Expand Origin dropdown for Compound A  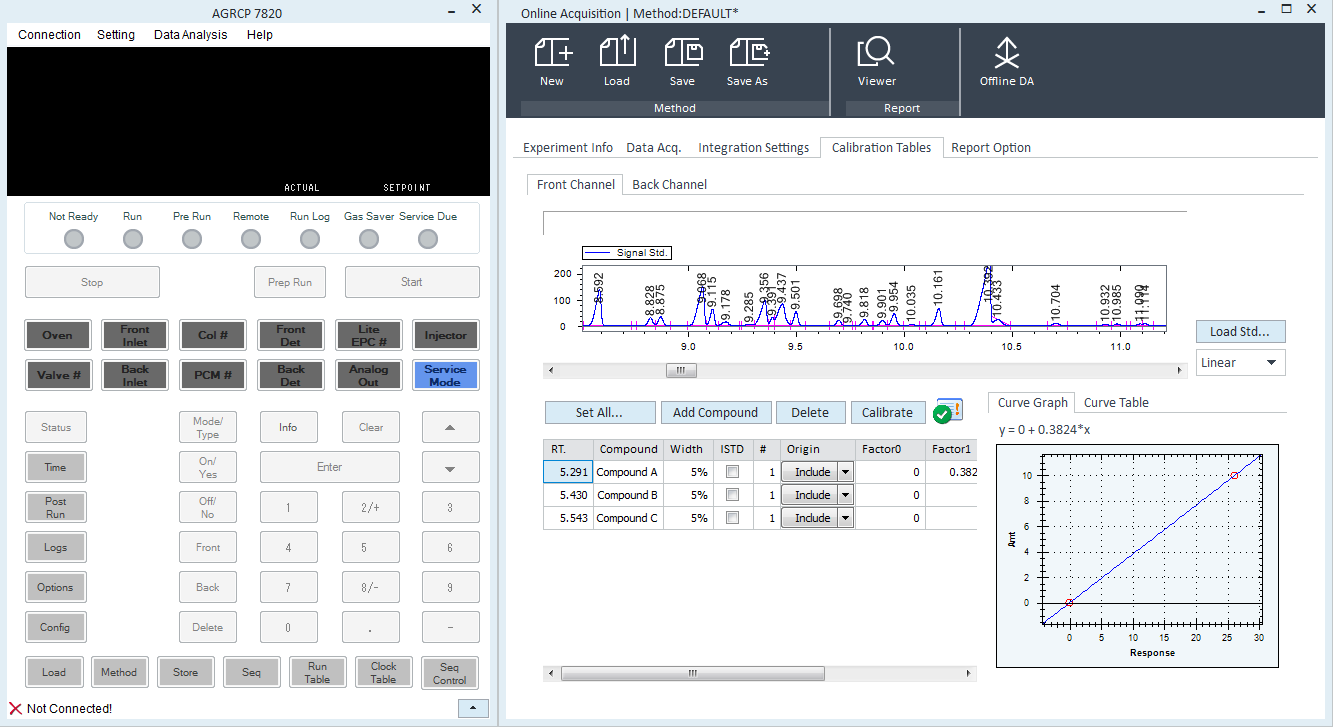(845, 472)
